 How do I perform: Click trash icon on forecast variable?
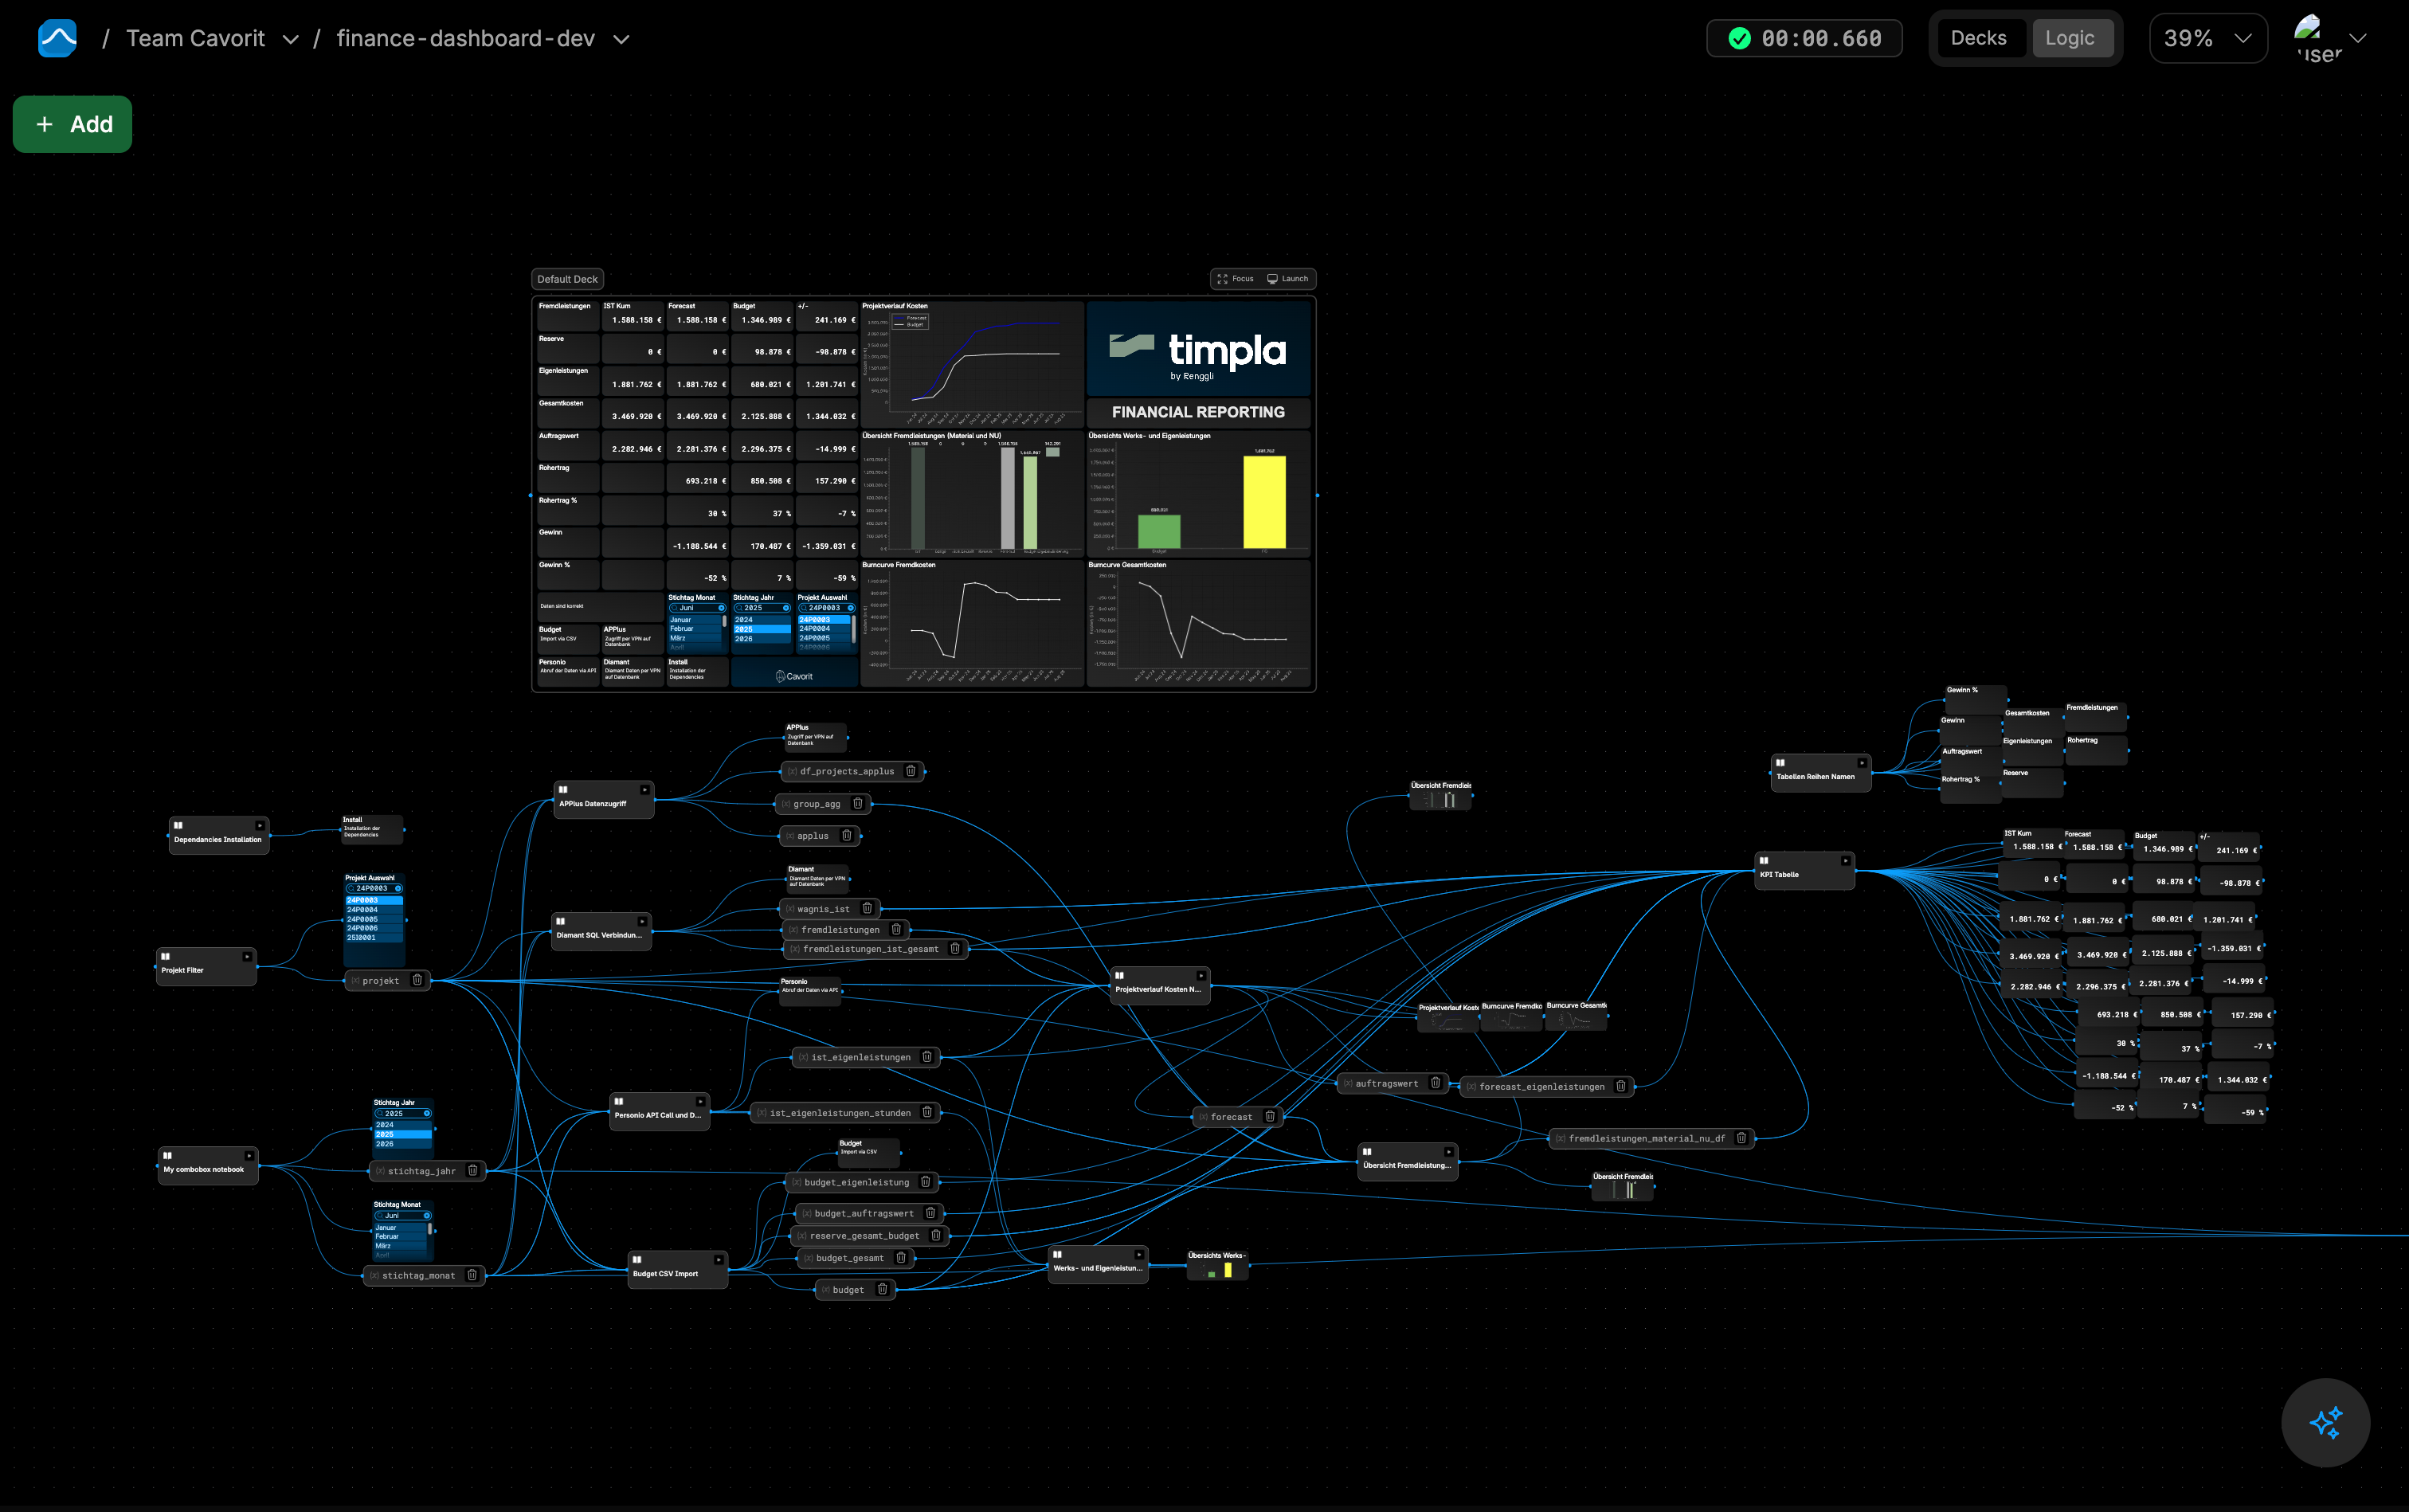[1269, 1116]
